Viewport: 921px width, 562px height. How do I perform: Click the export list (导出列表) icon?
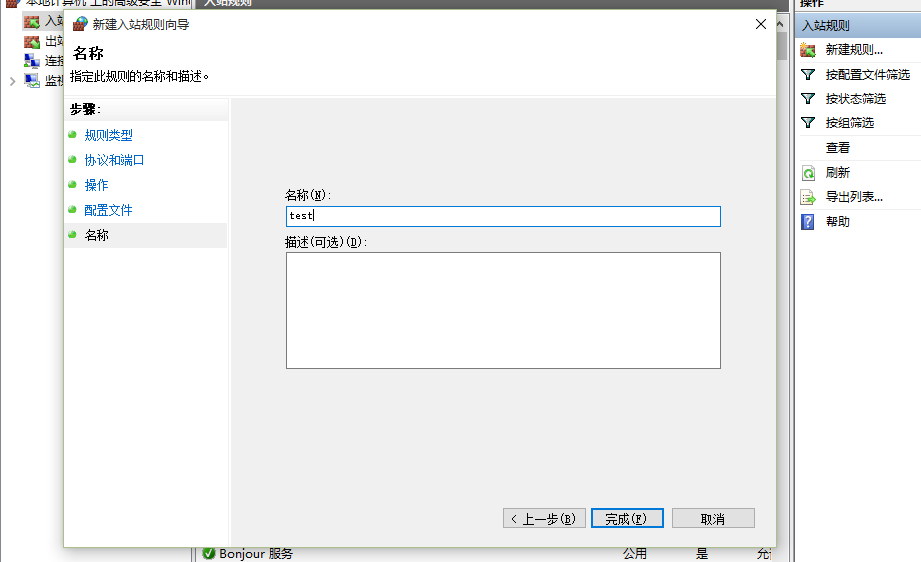tap(808, 197)
